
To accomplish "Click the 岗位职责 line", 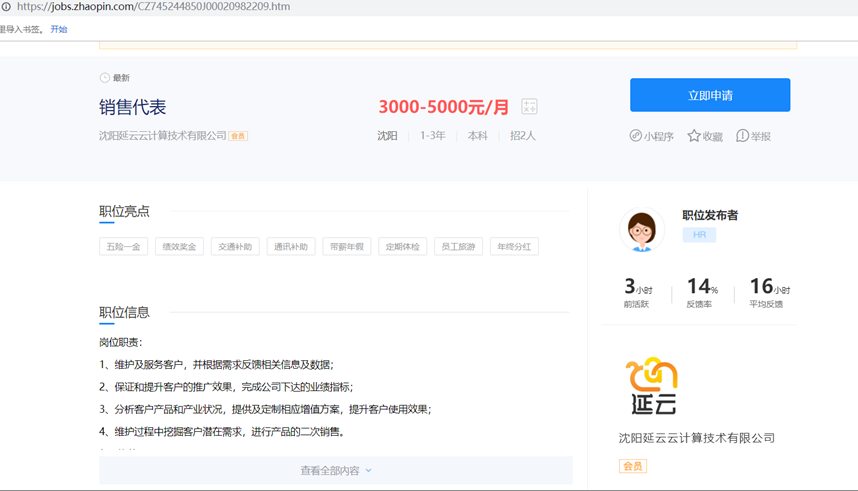I will tap(120, 342).
